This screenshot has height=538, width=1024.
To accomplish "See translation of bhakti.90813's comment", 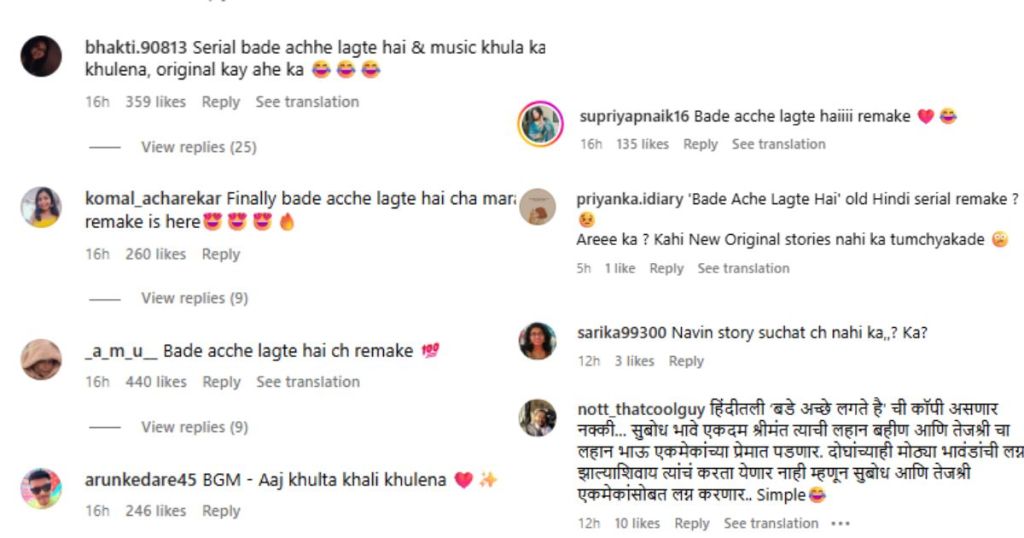I will 307,102.
